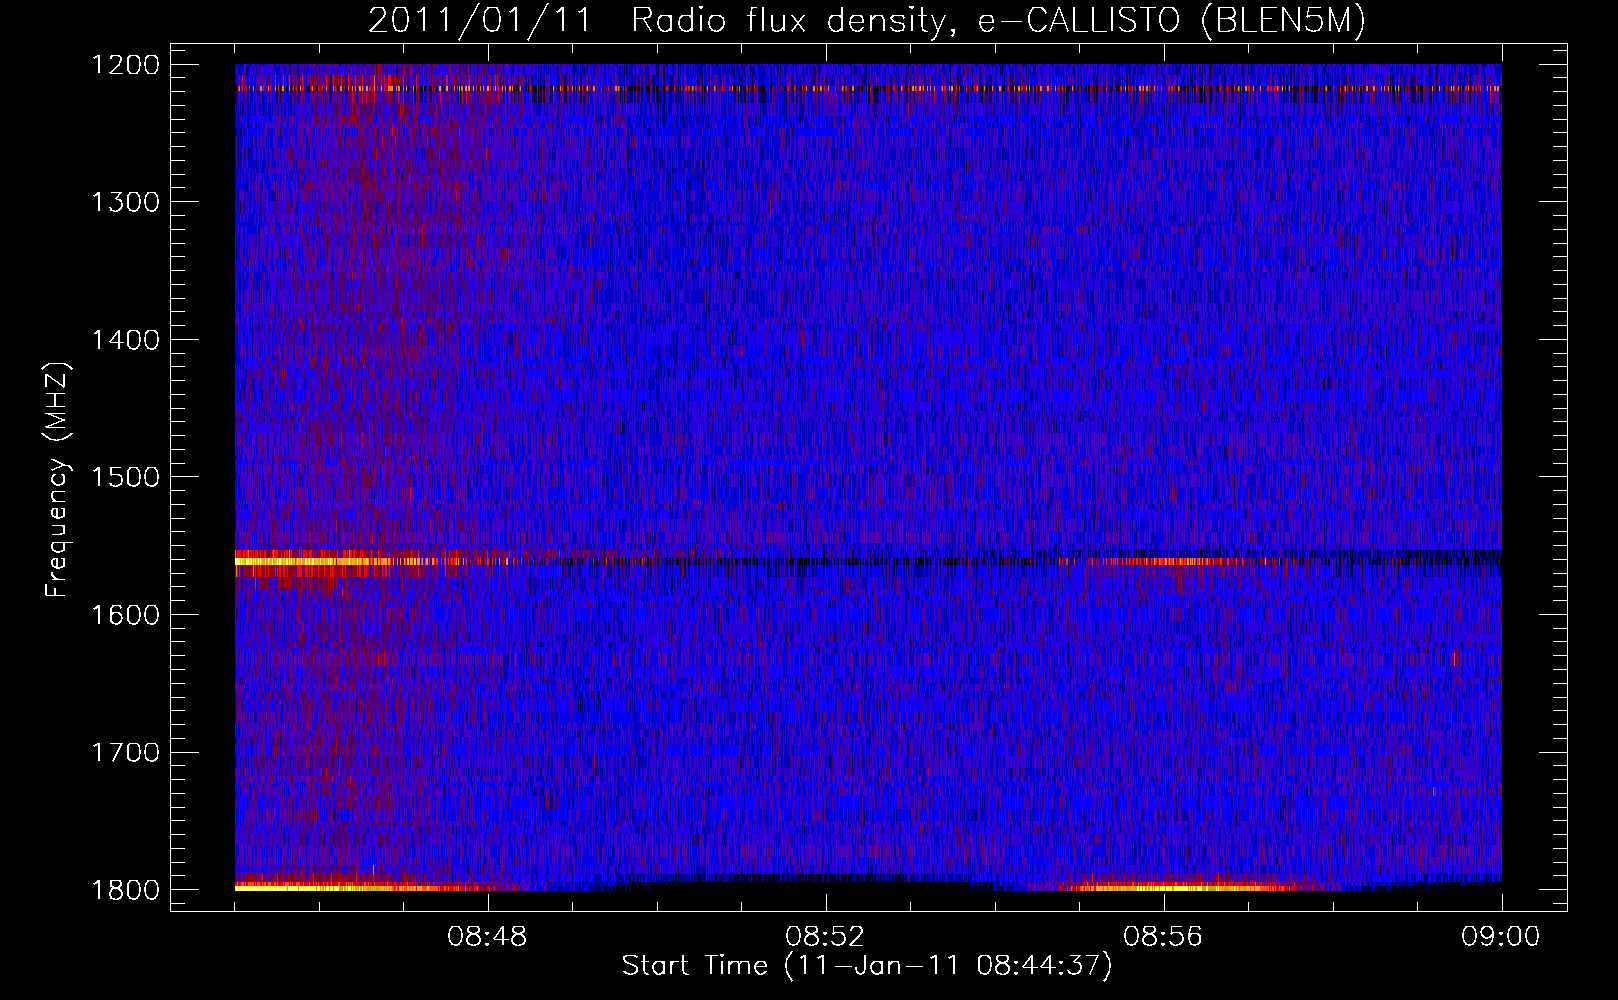Screen dimensions: 1618x1000
Task: Pick the 1500 frequency tick label
Action: pyautogui.click(x=125, y=477)
